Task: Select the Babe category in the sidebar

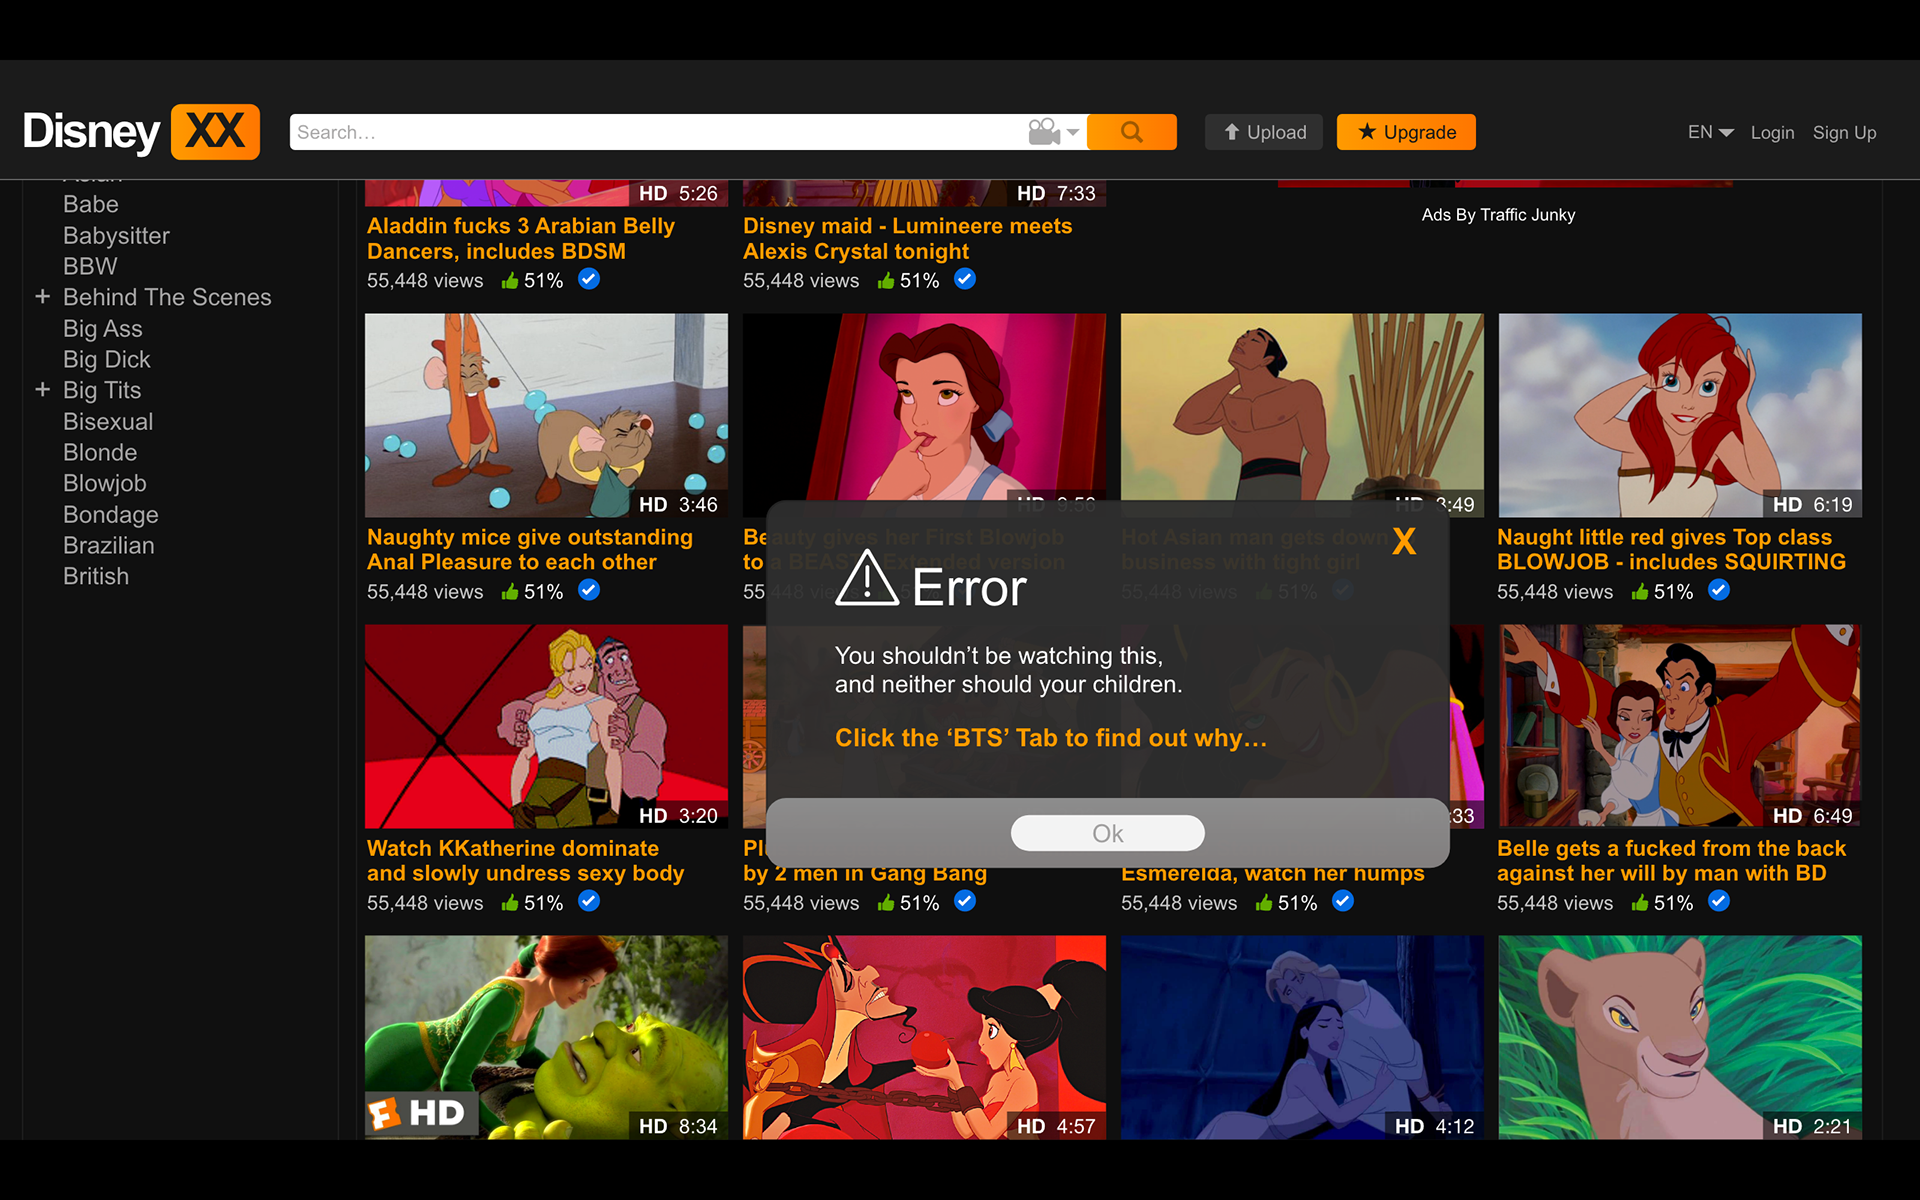Action: pos(91,204)
